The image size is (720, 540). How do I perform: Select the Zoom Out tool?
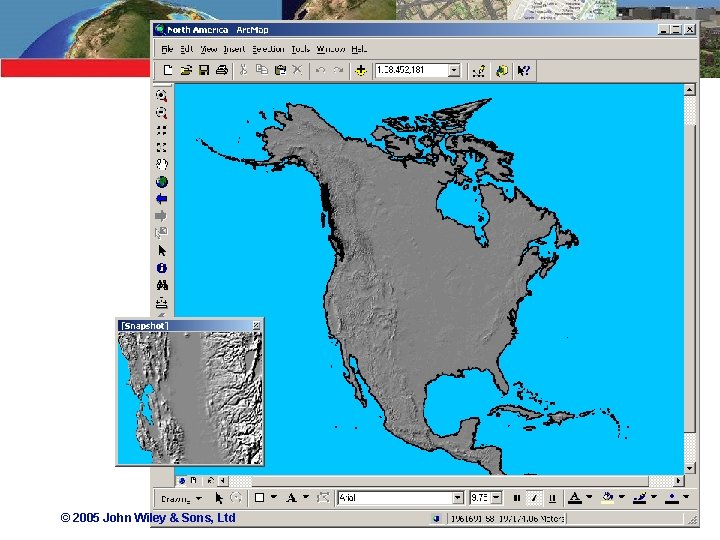(x=161, y=113)
